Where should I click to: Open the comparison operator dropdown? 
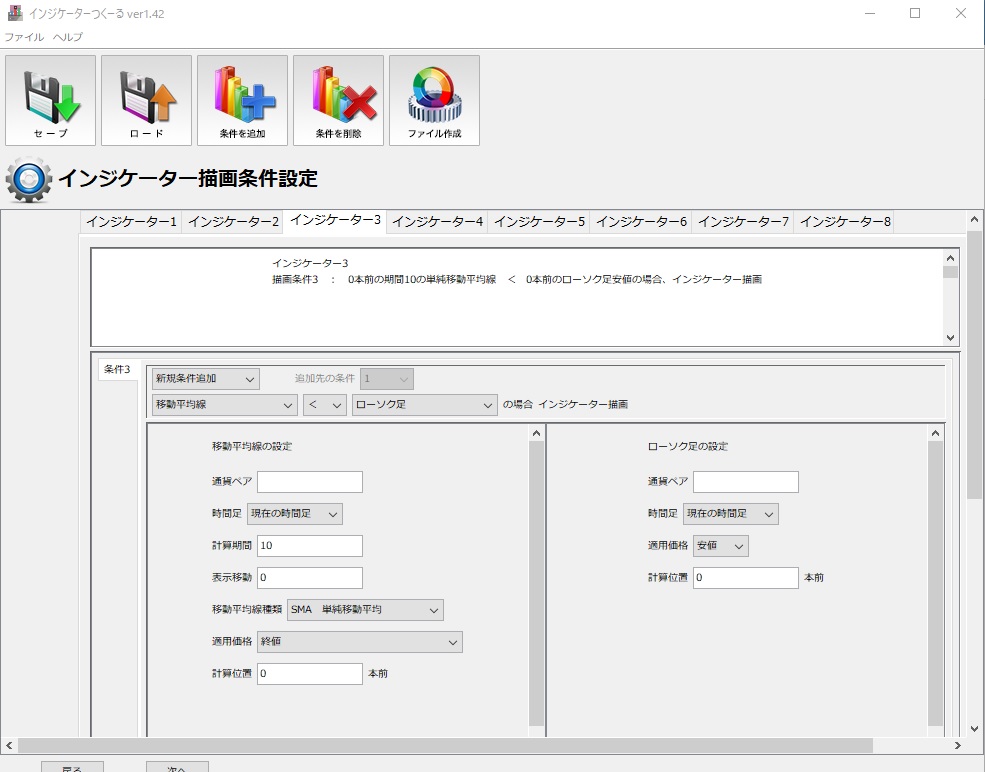coord(324,405)
